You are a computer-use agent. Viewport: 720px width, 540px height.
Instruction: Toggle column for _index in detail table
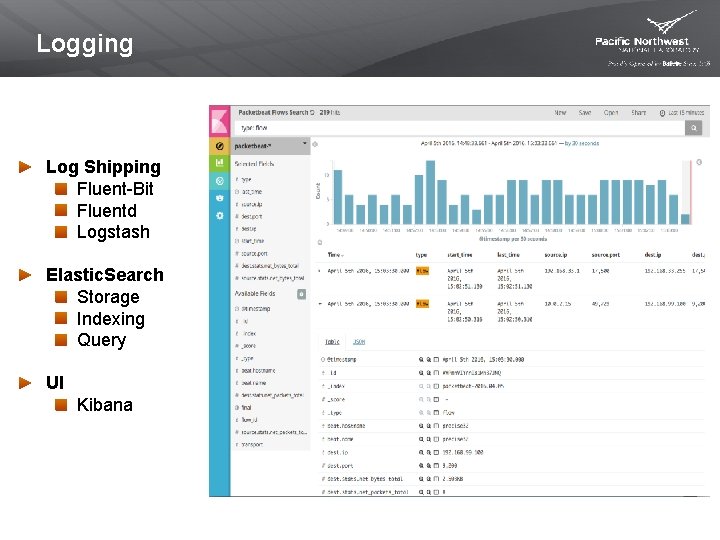tap(436, 386)
